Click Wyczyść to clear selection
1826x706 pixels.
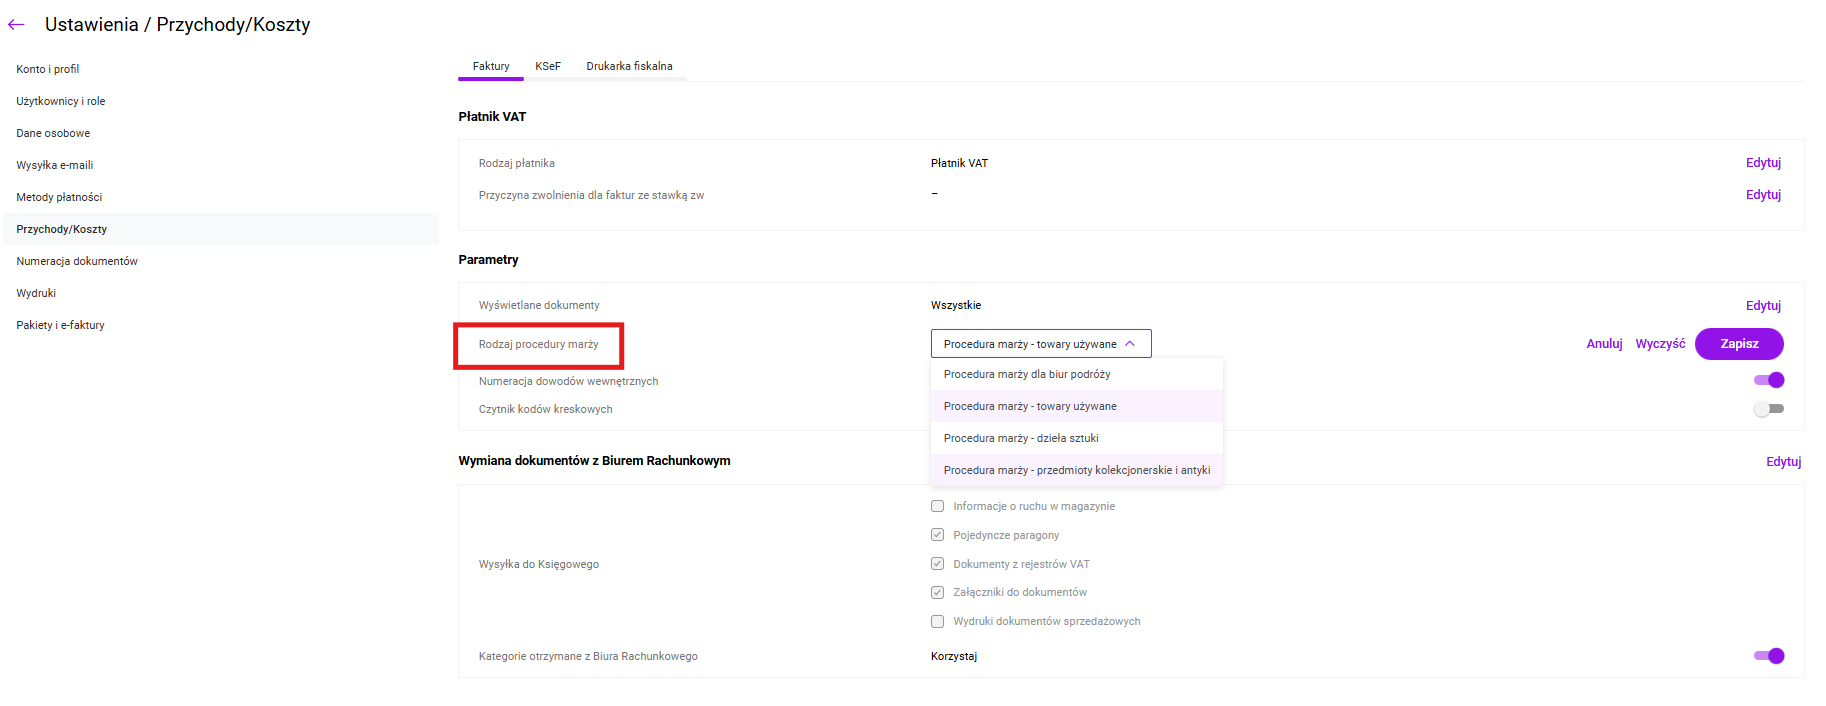1660,344
